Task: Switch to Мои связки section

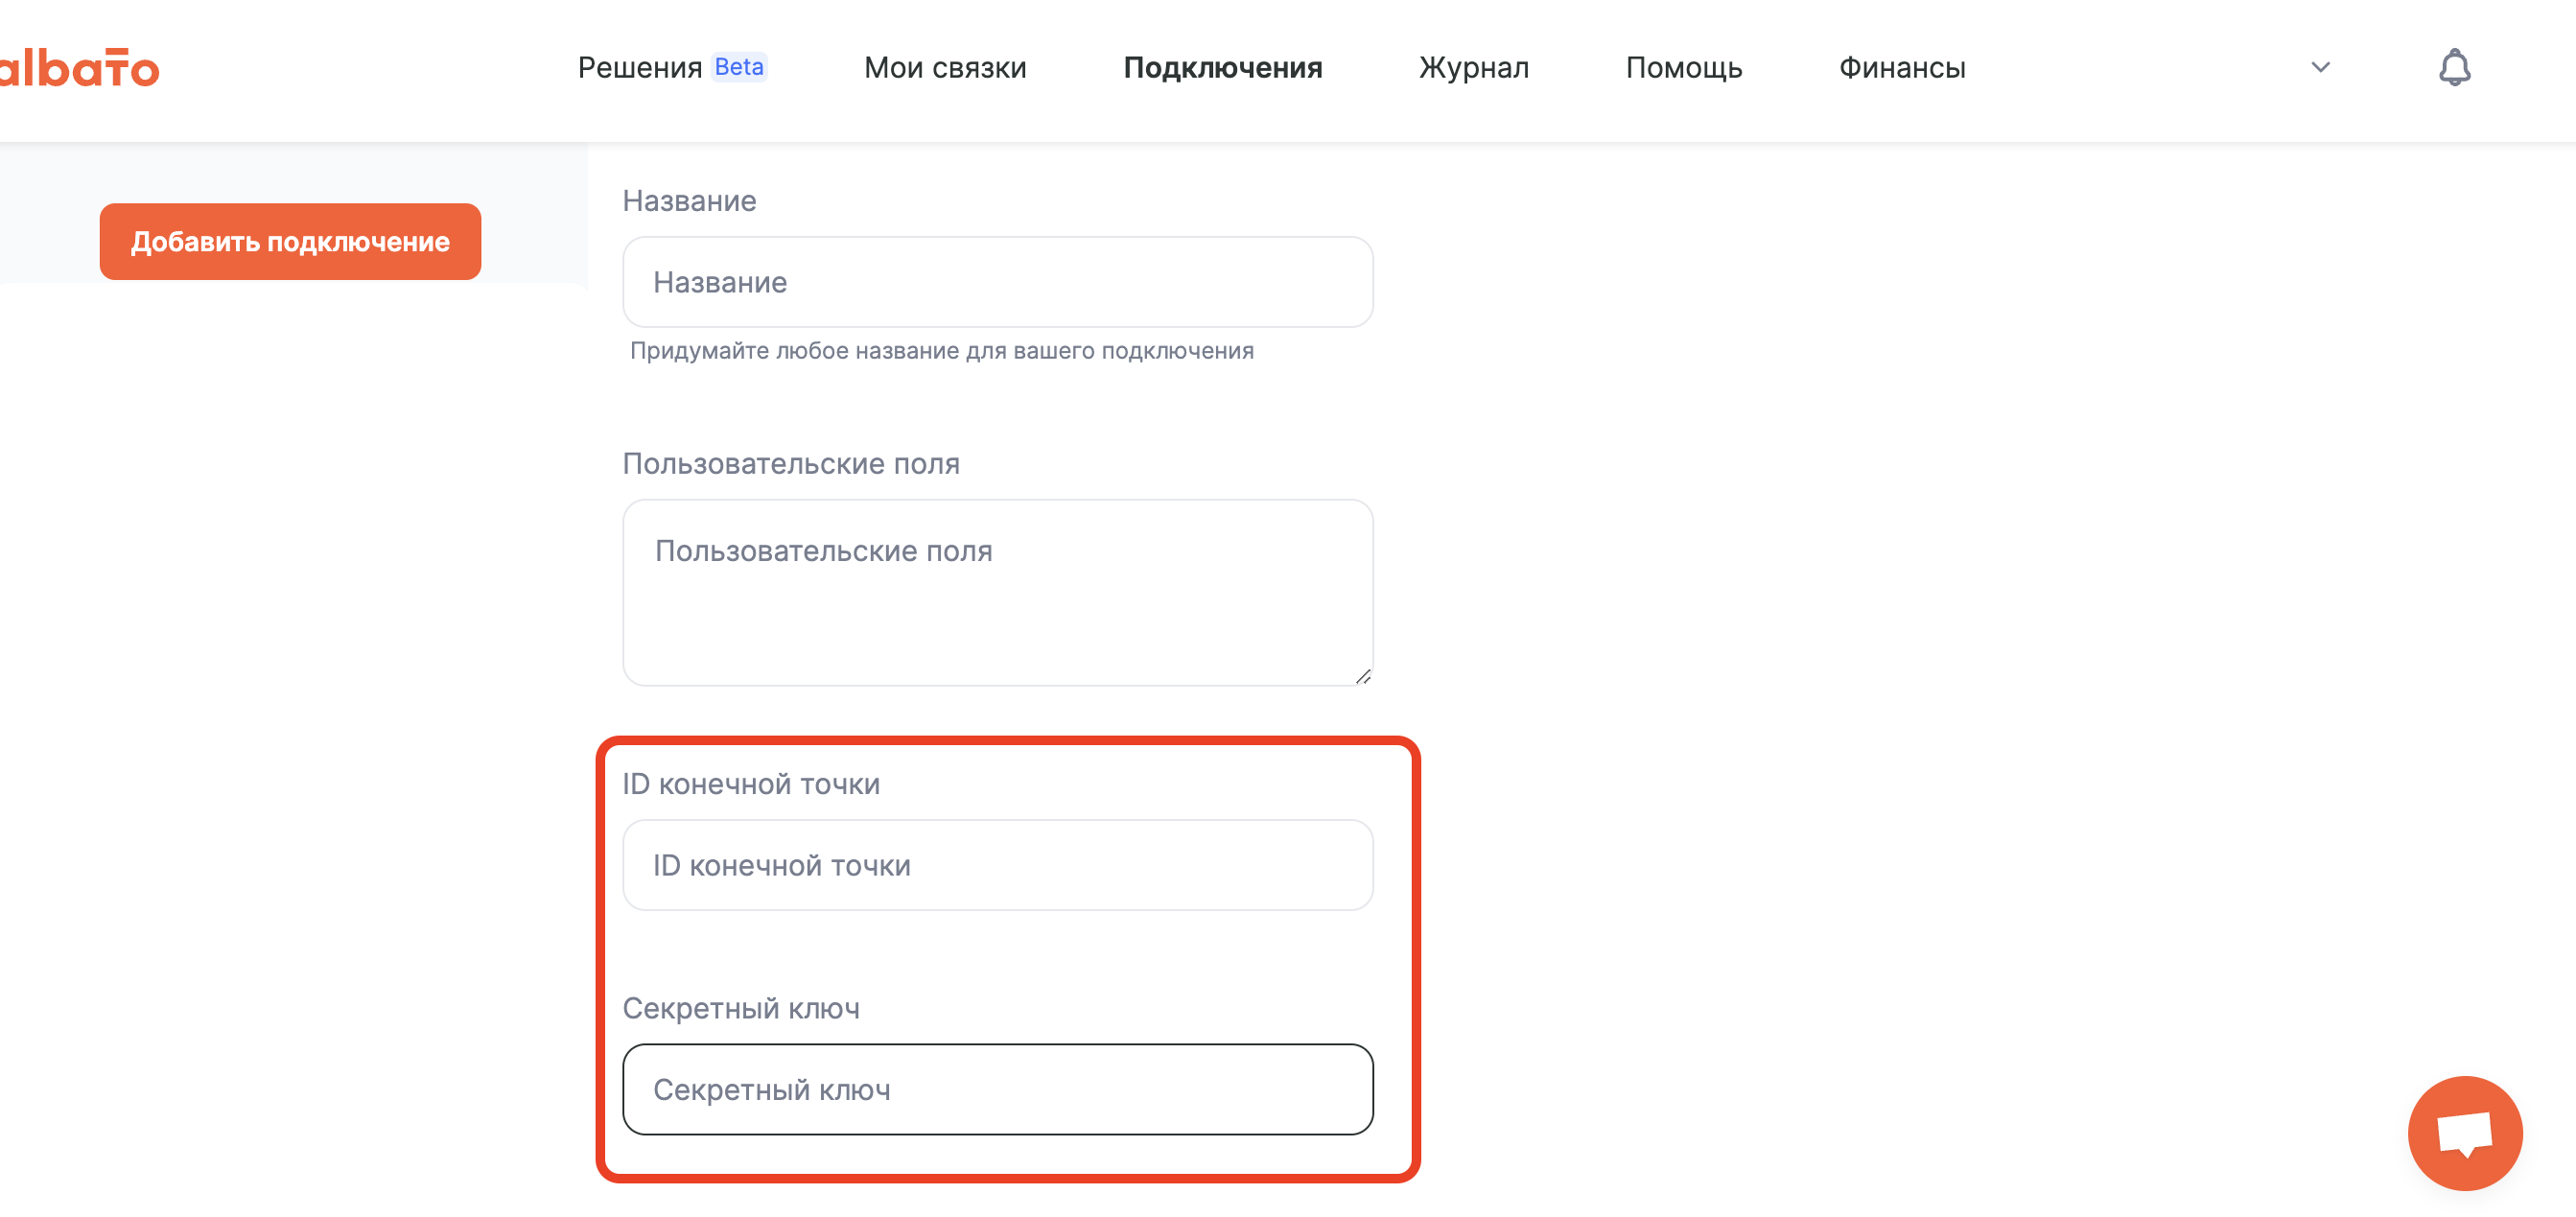Action: (x=945, y=67)
